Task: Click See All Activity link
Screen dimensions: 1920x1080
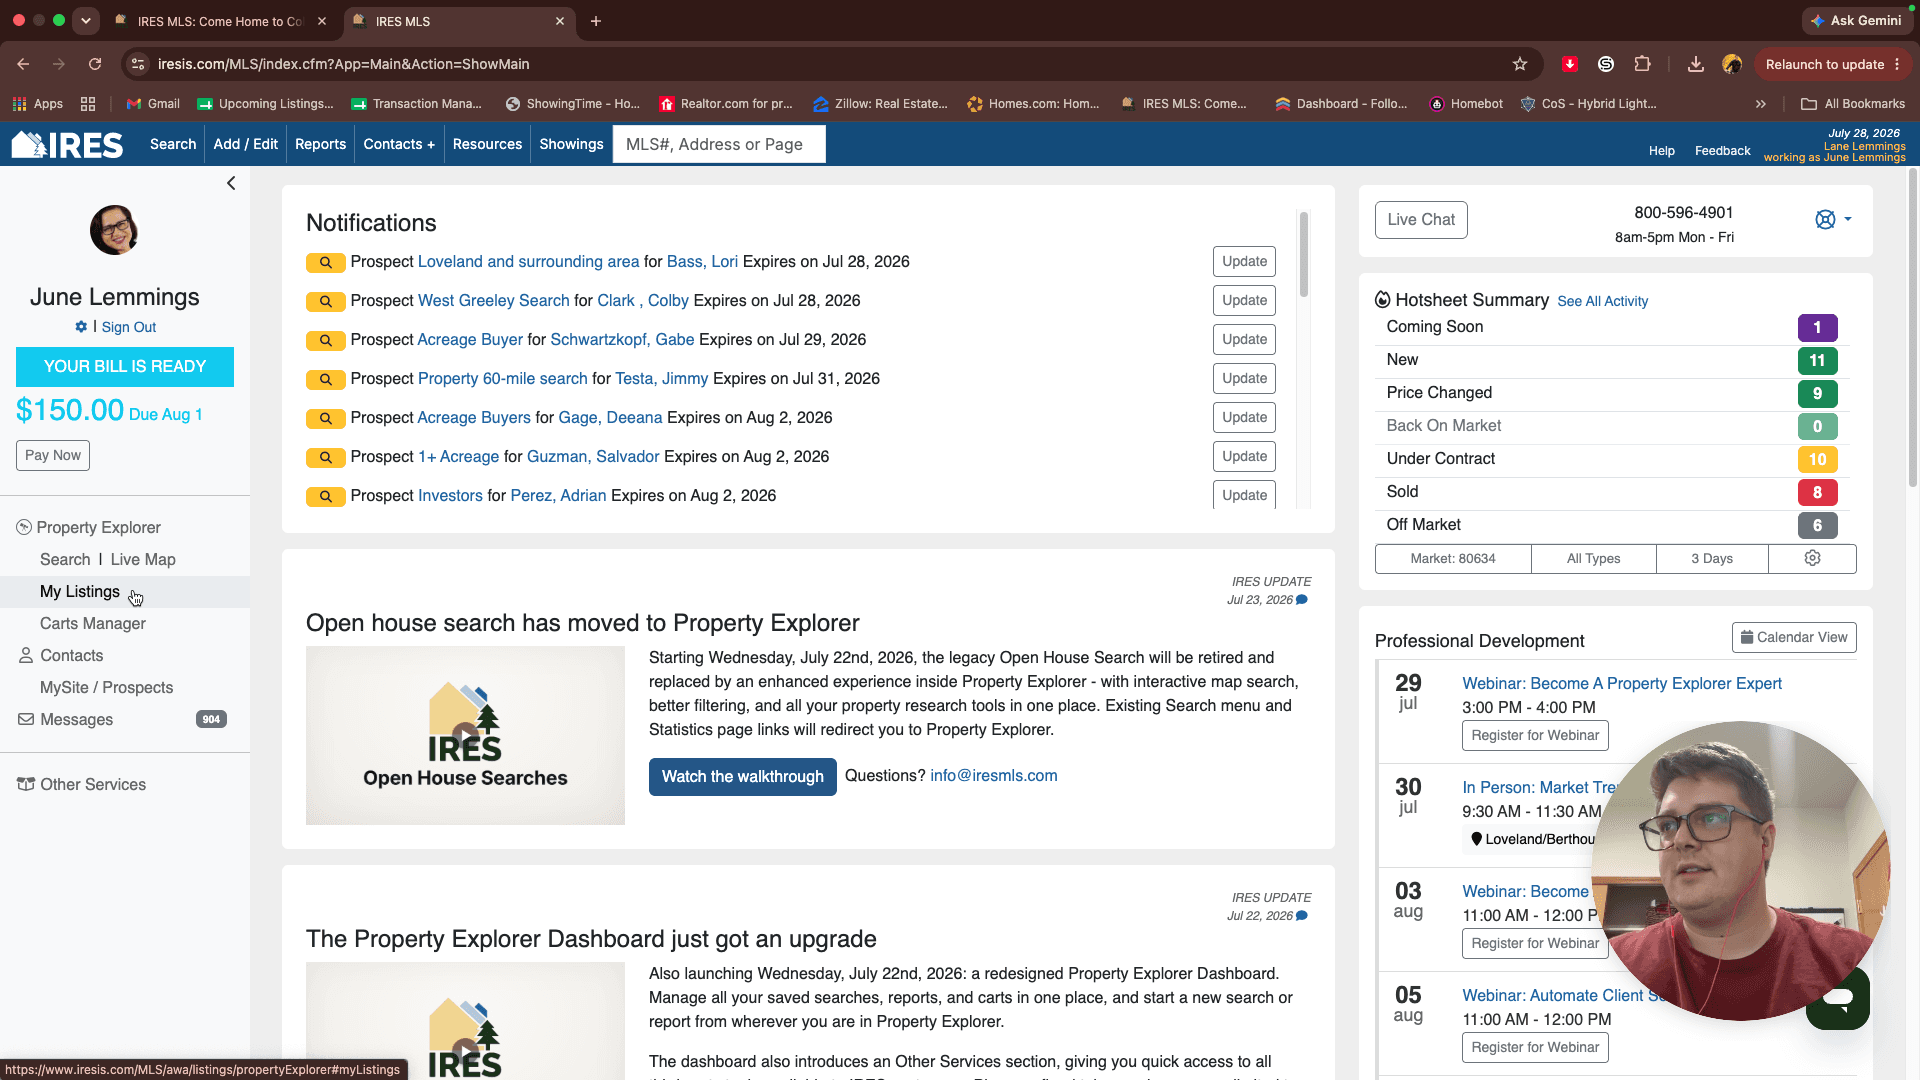Action: click(x=1602, y=301)
